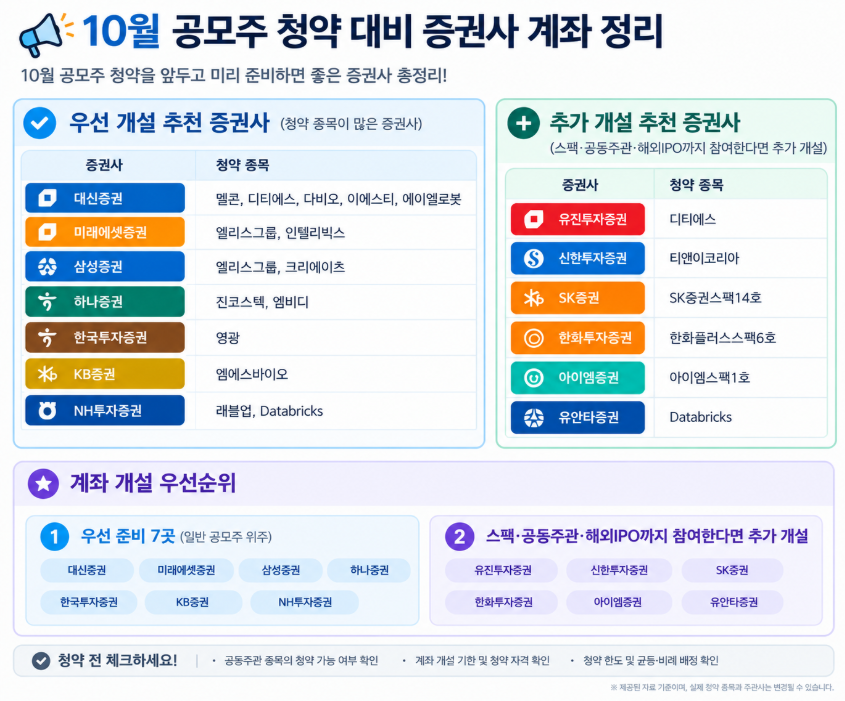The height and width of the screenshot is (701, 845).
Task: Click the logo icon in the teal 아이엠증권 badge
Action: coord(534,378)
